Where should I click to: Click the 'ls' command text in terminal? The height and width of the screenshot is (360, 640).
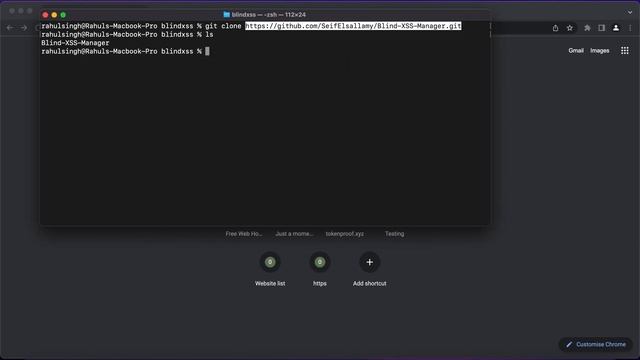tap(209, 35)
